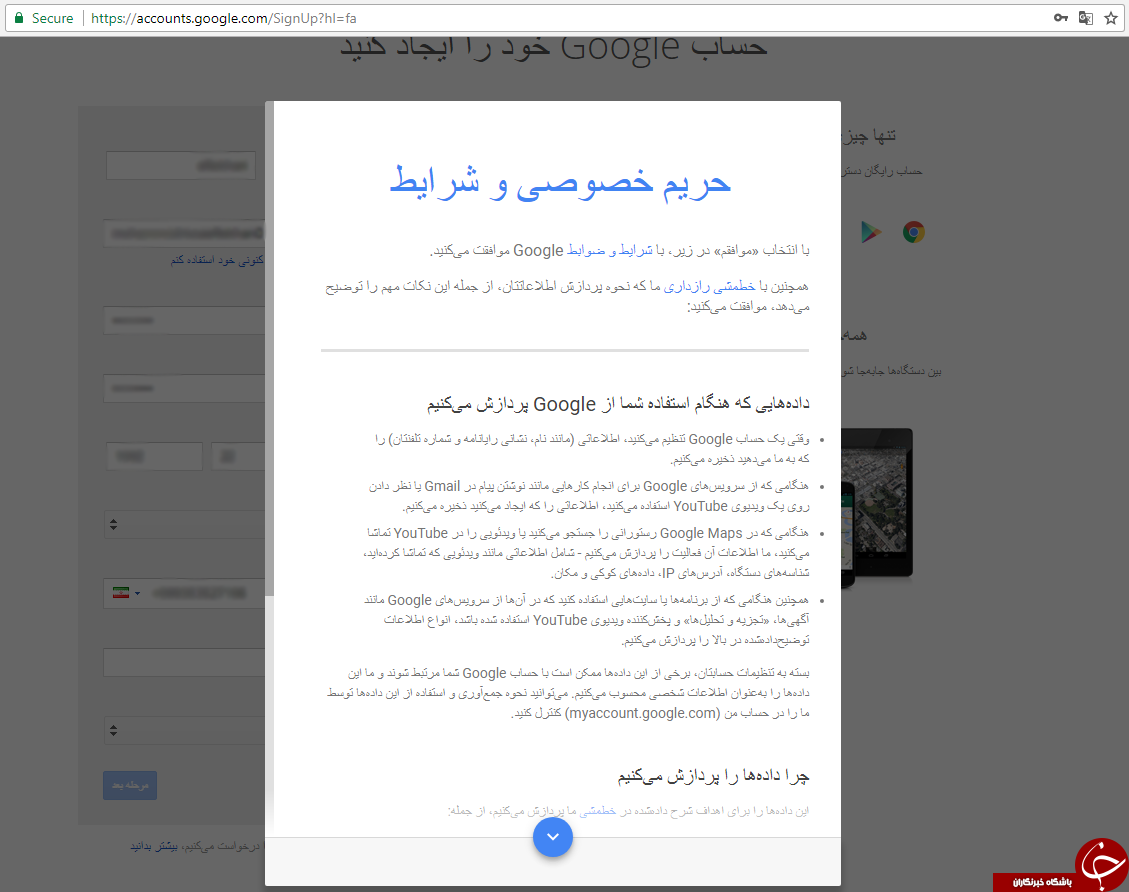This screenshot has height=892, width=1129.
Task: Click the empty field below phone number
Action: point(184,662)
